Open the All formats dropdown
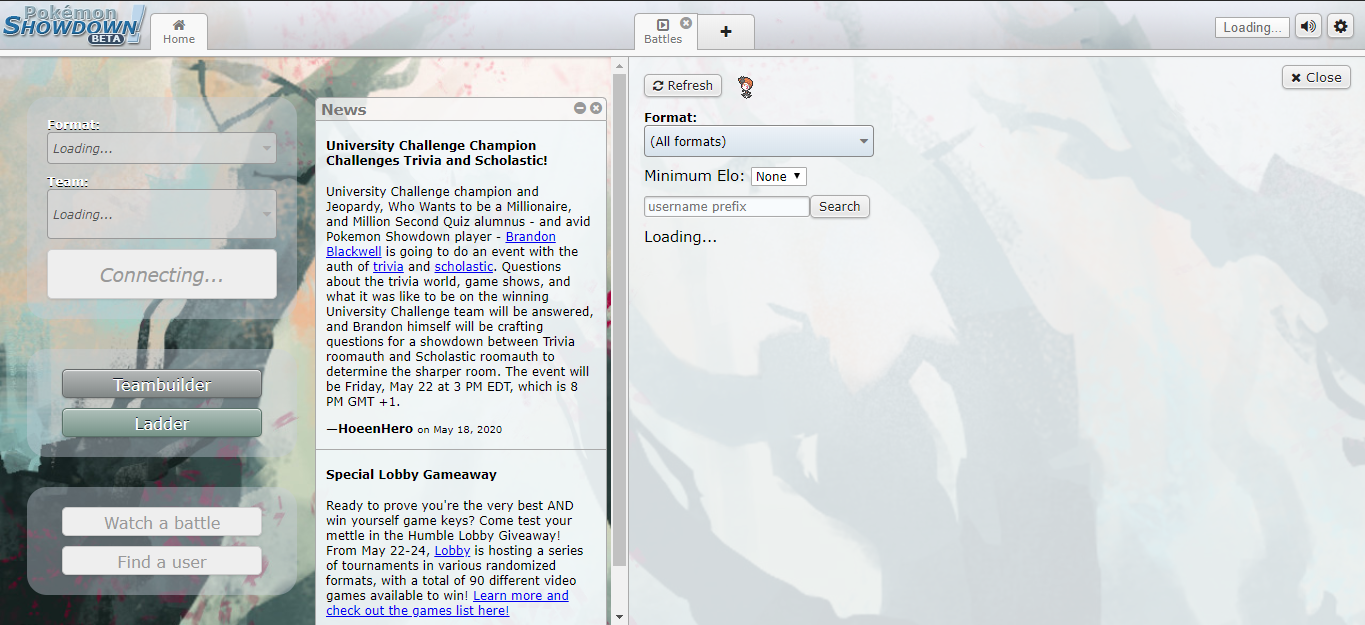Image resolution: width=1365 pixels, height=625 pixels. coord(759,141)
